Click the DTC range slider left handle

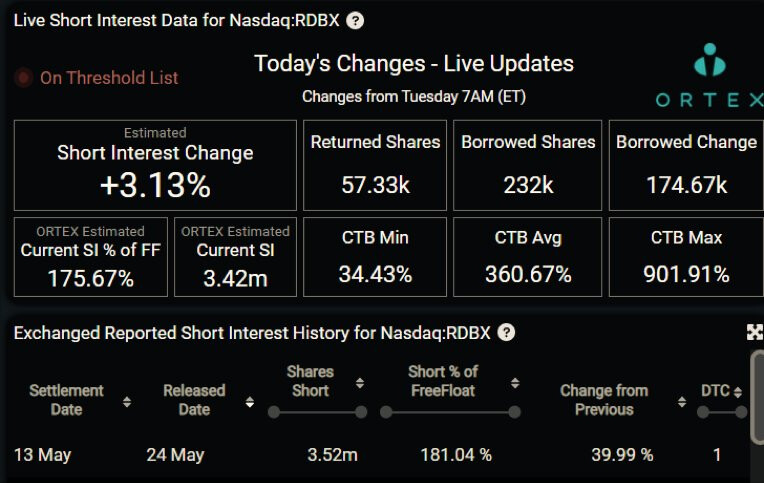point(703,412)
